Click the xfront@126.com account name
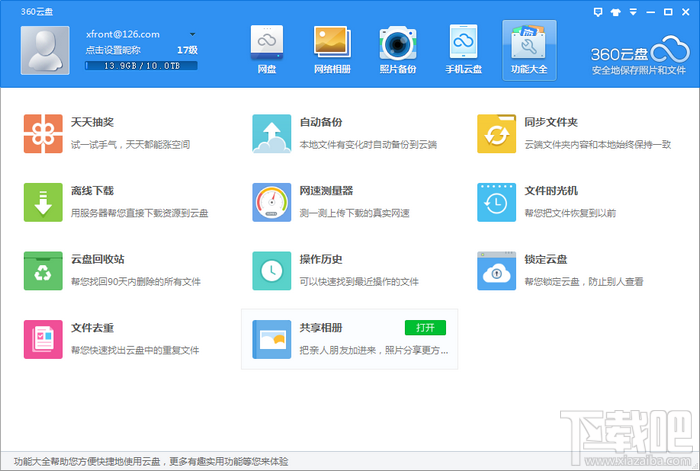Viewport: 700px width, 471px height. (123, 34)
